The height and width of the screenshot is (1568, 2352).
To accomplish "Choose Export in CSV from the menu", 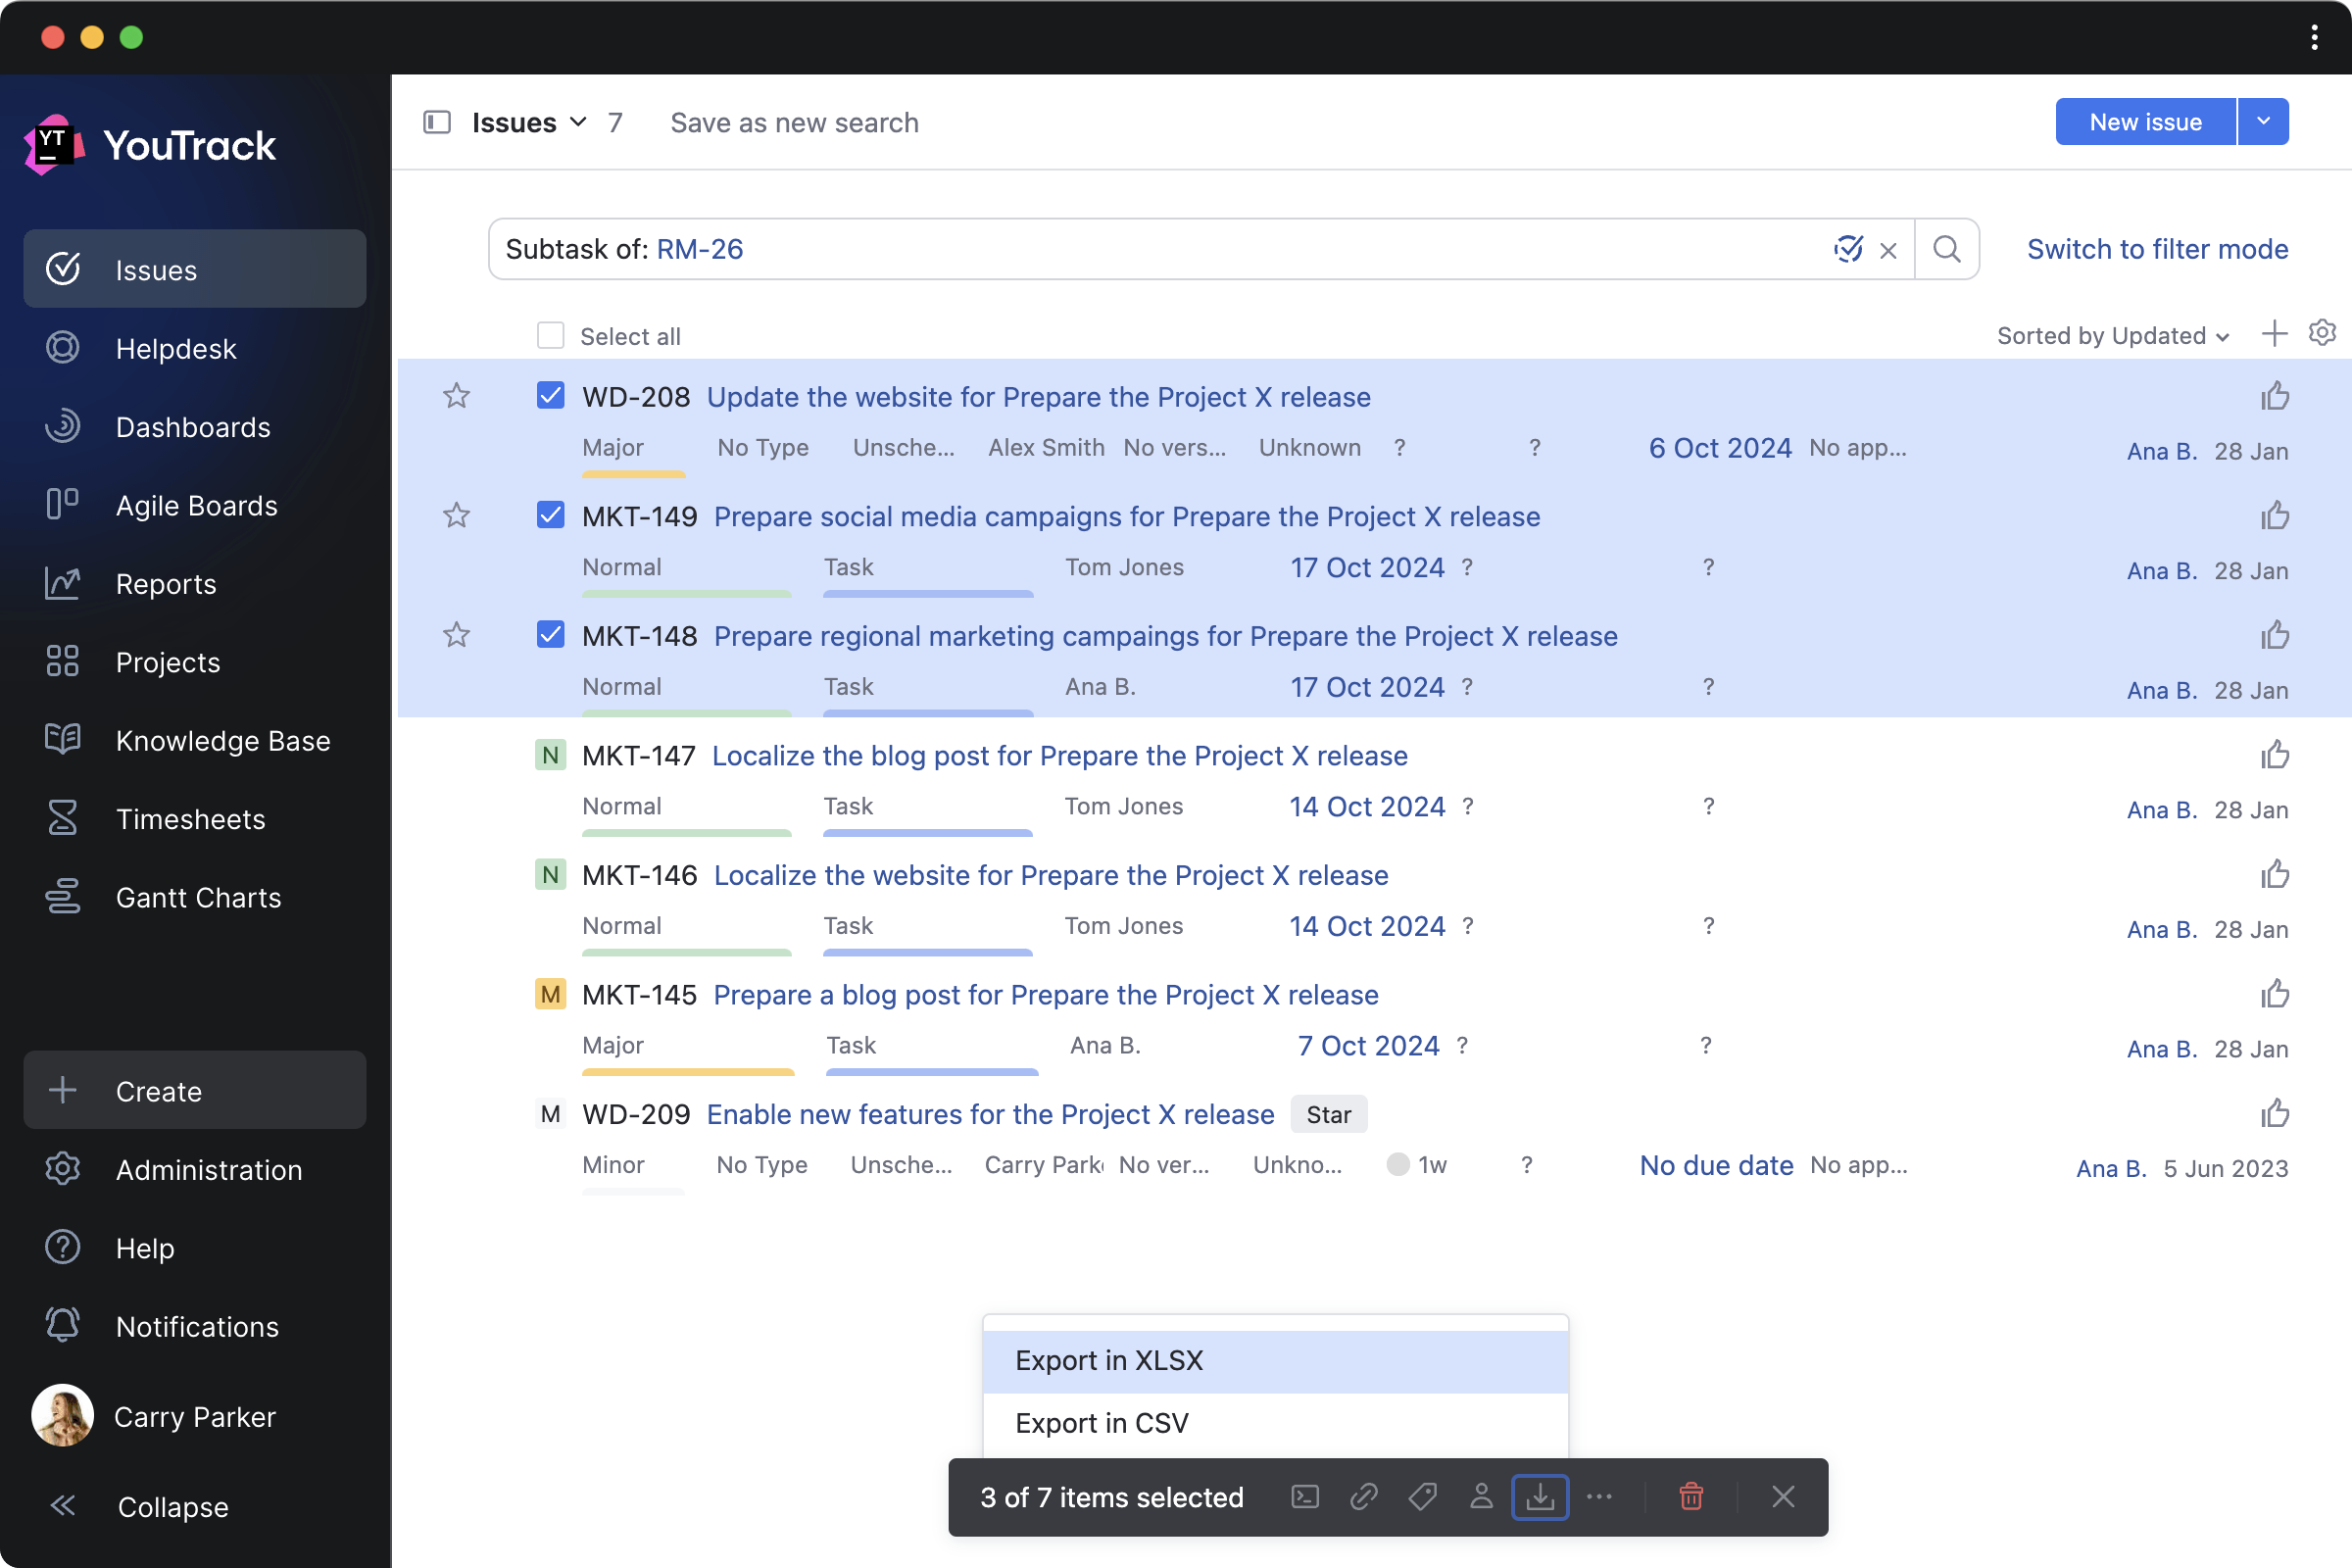I will pyautogui.click(x=1101, y=1422).
